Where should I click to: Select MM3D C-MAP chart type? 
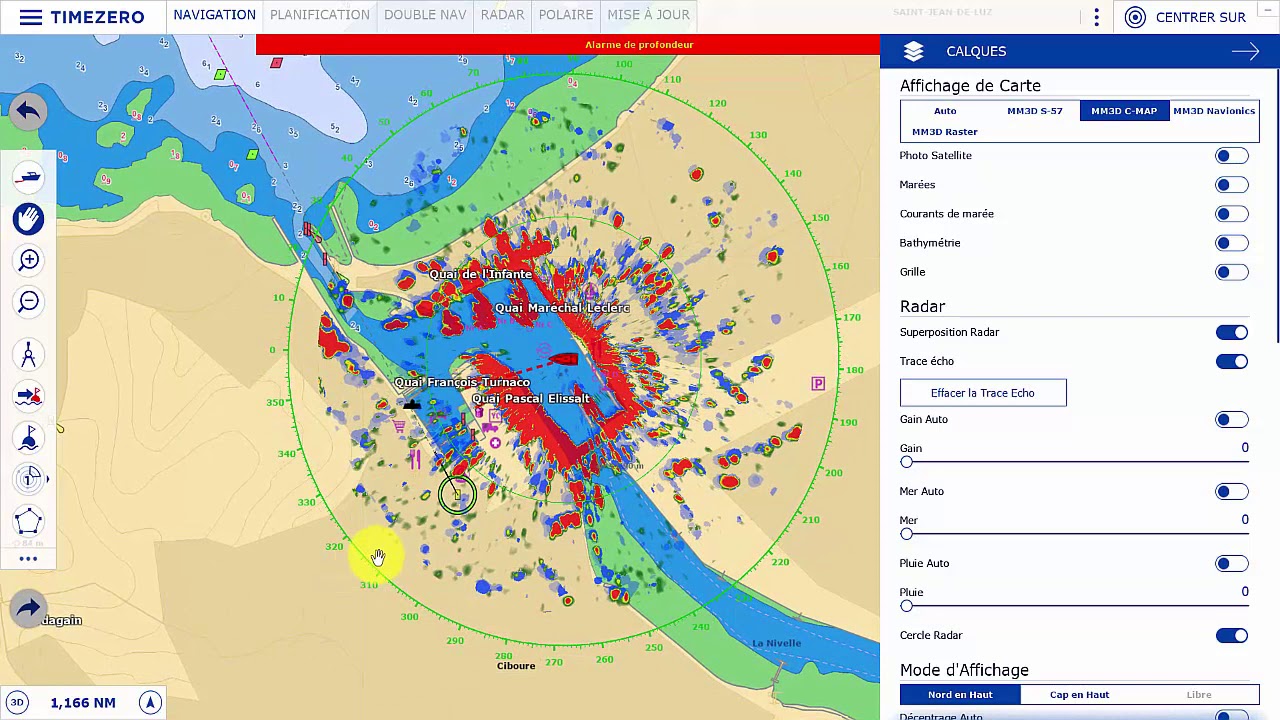point(1124,111)
